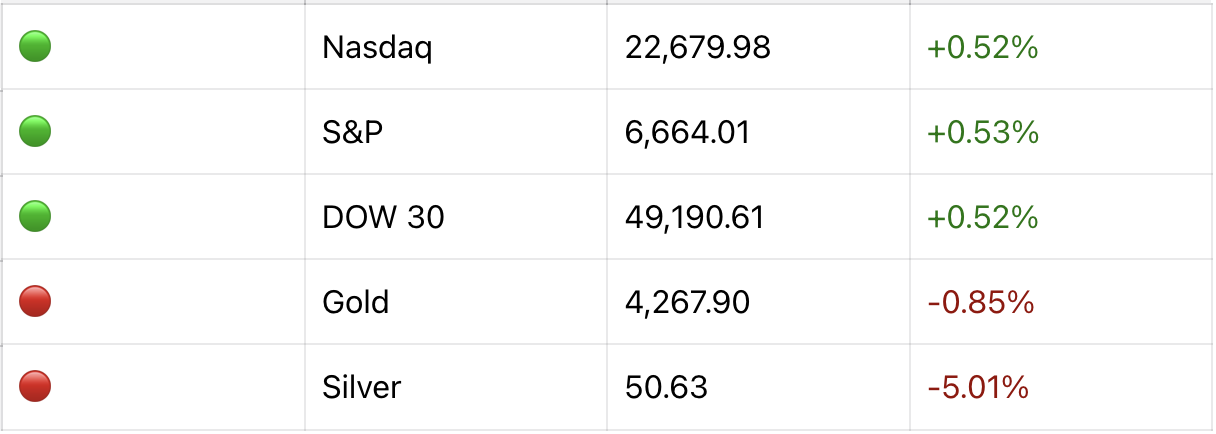Click the Gold price 4,267.90
This screenshot has width=1216, height=434.
(687, 302)
